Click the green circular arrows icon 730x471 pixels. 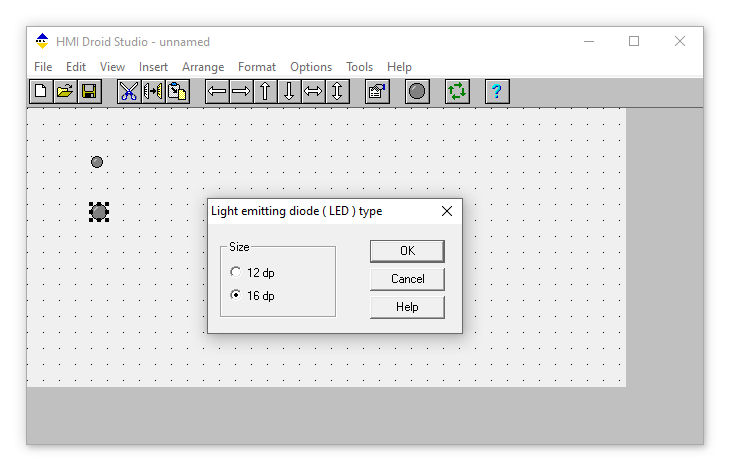pos(457,91)
